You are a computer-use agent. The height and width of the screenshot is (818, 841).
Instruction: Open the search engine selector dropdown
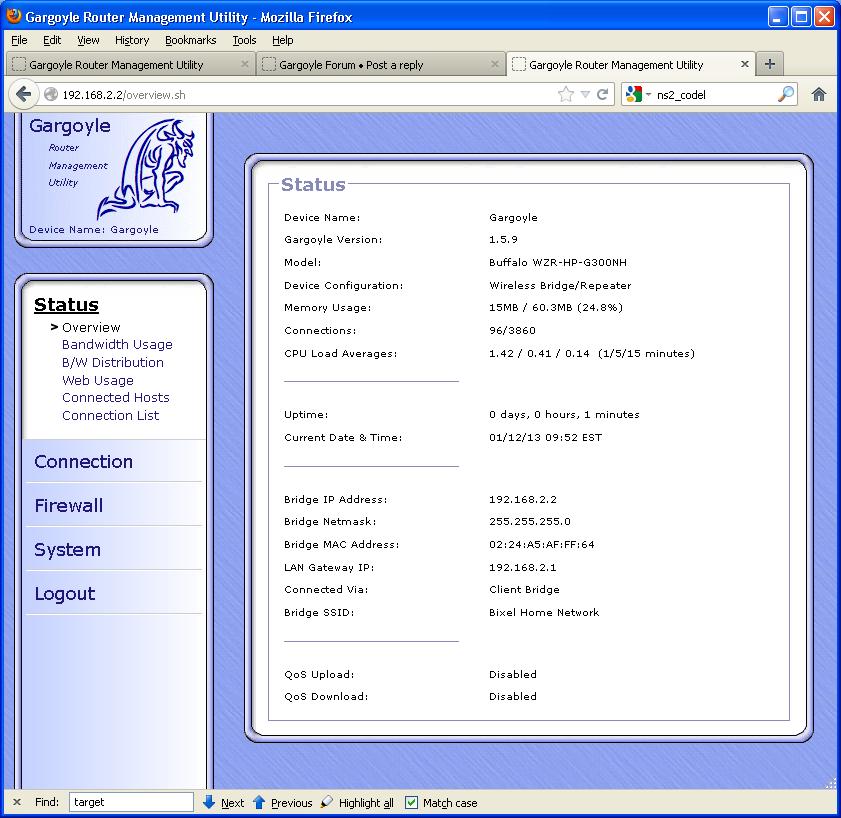(x=638, y=95)
